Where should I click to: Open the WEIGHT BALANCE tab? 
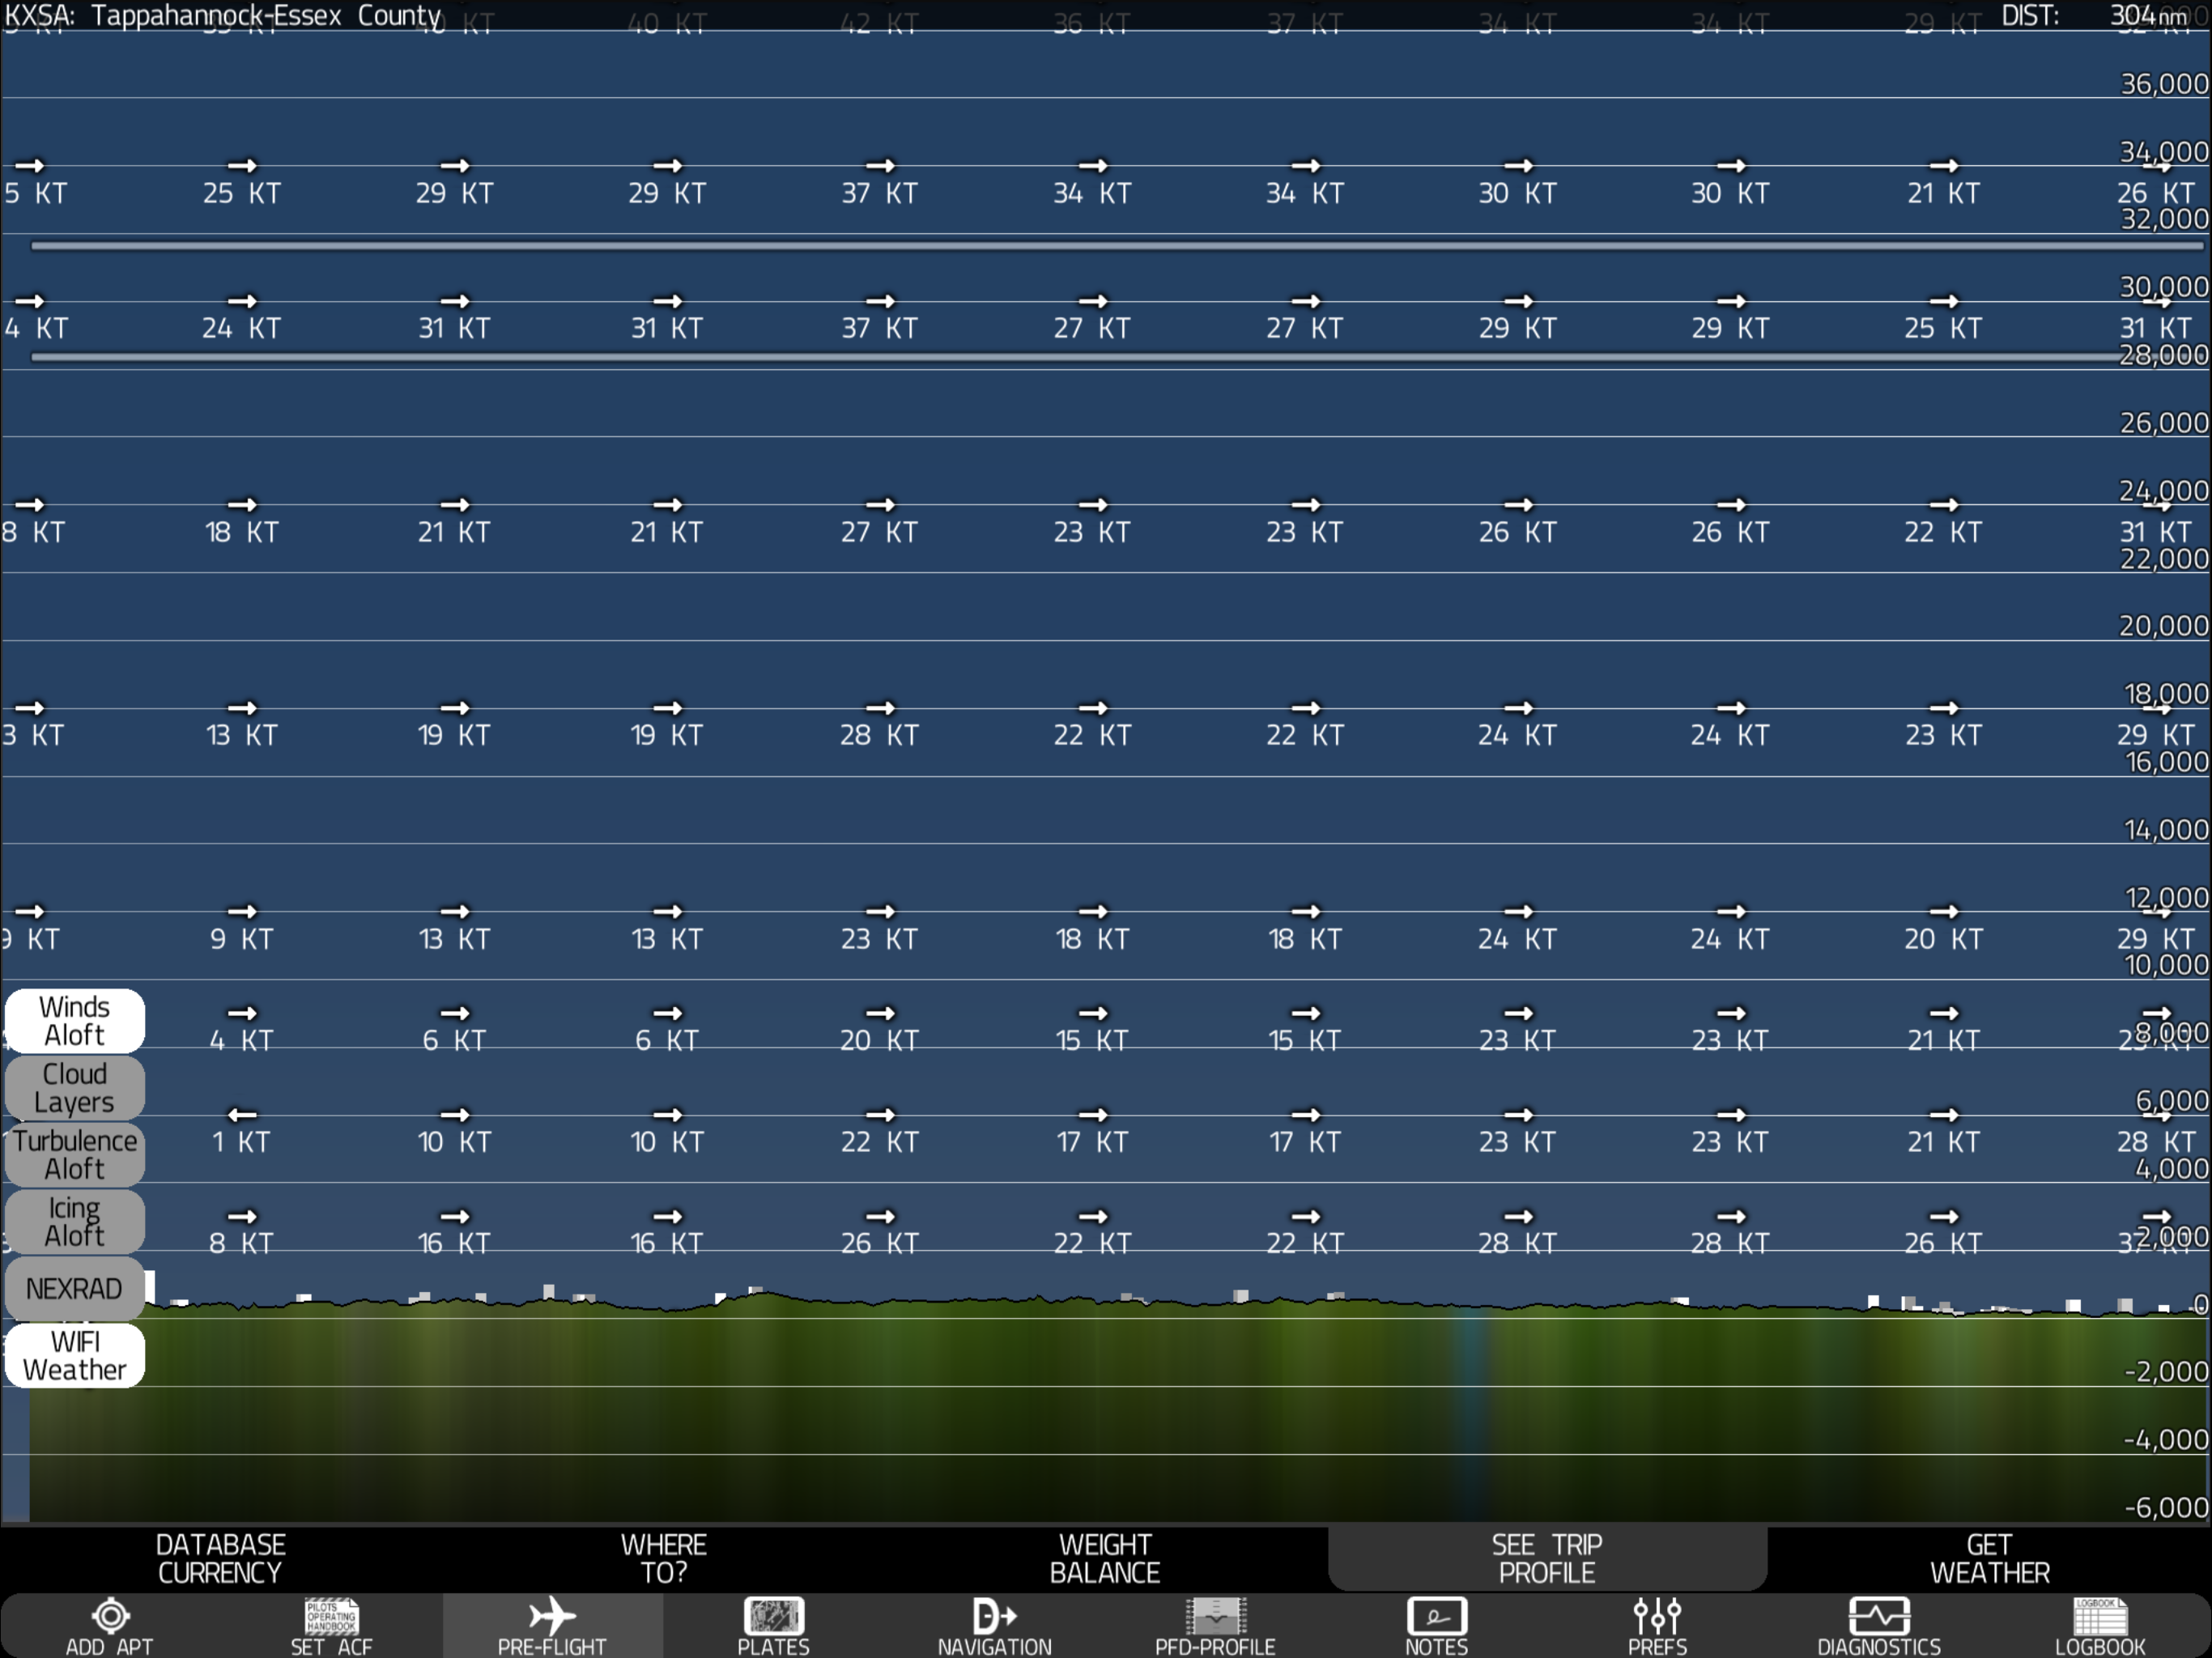click(x=1105, y=1559)
